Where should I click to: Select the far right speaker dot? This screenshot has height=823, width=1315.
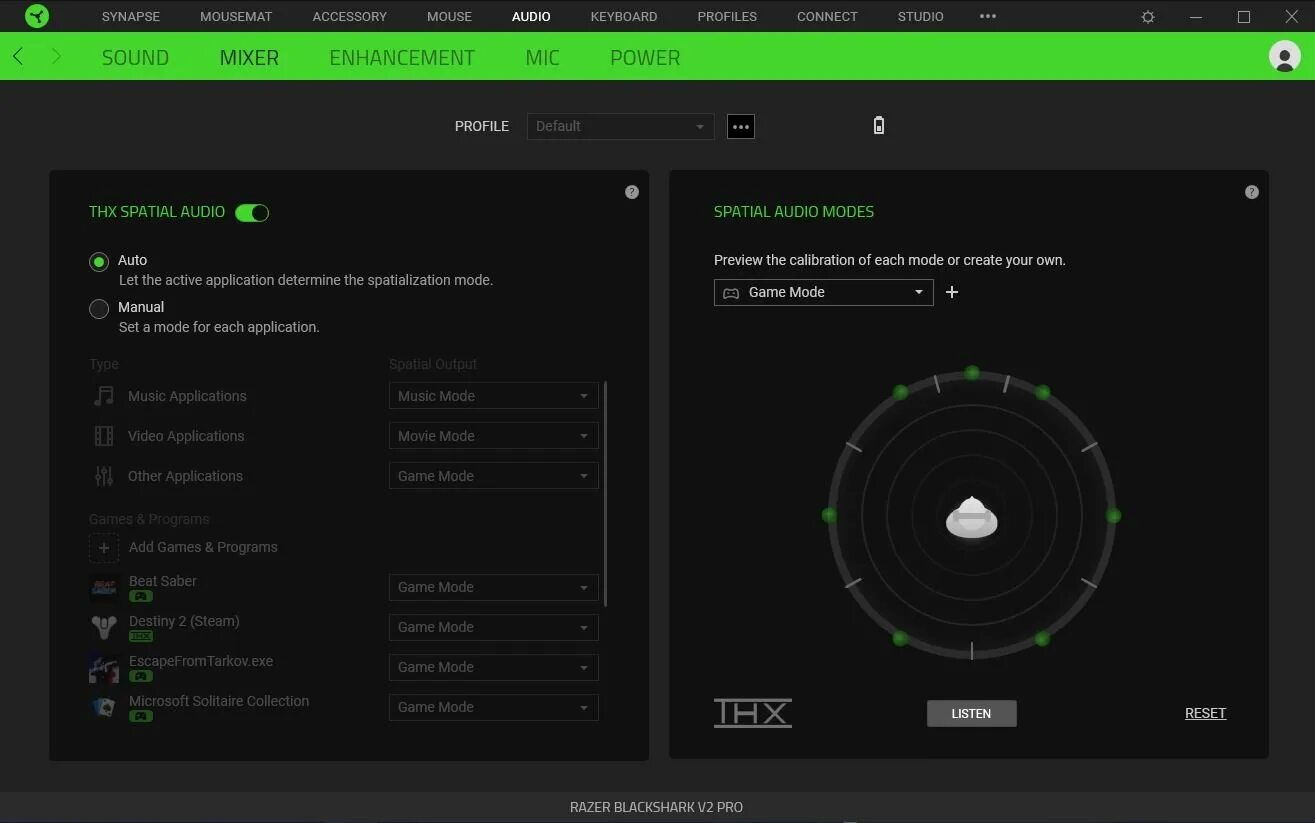coord(1114,516)
